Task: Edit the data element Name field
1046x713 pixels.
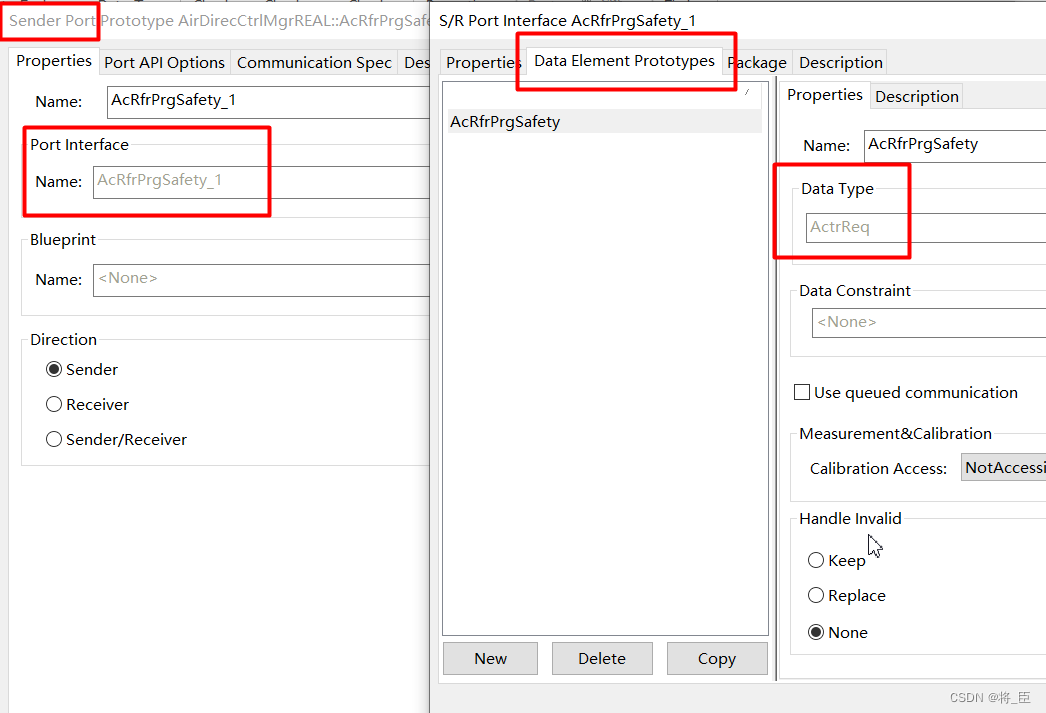Action: [955, 146]
